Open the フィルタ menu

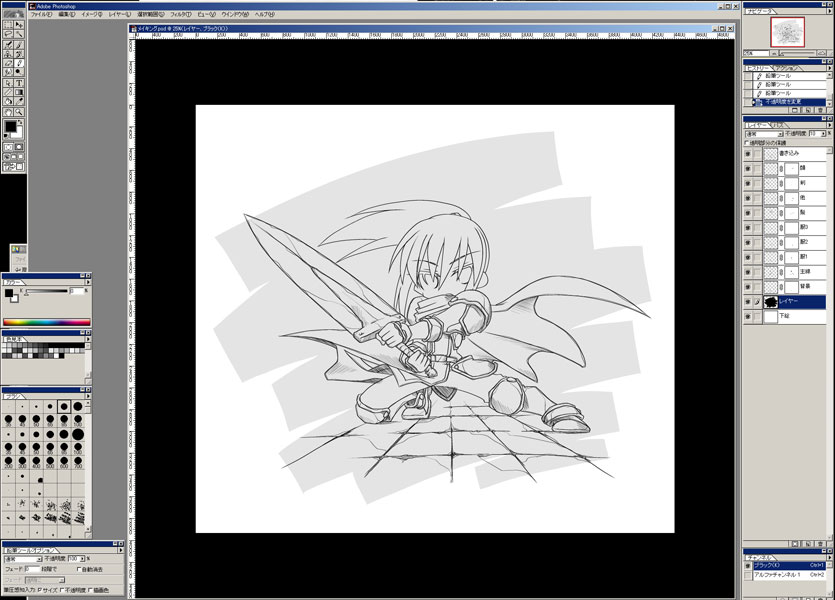pos(180,15)
